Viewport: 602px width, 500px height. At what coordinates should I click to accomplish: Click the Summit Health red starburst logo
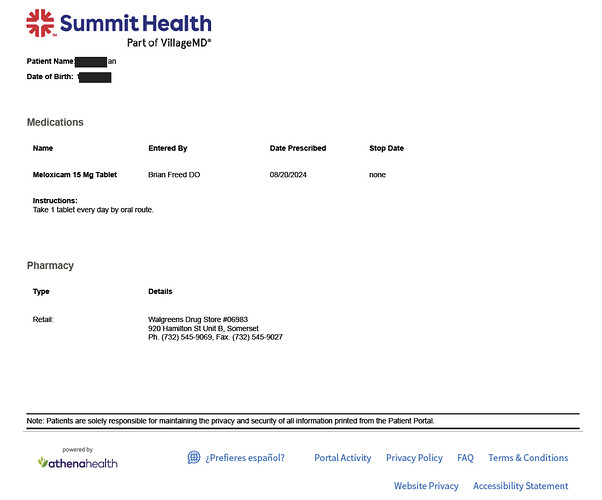click(x=40, y=23)
